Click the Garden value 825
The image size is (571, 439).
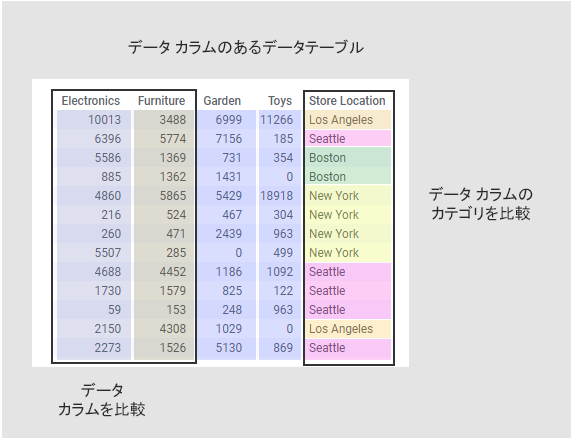click(232, 290)
